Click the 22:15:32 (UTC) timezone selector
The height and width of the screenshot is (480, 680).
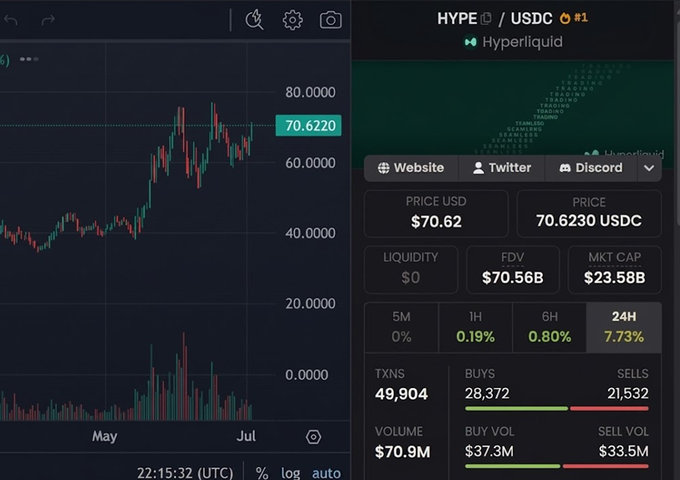click(185, 473)
